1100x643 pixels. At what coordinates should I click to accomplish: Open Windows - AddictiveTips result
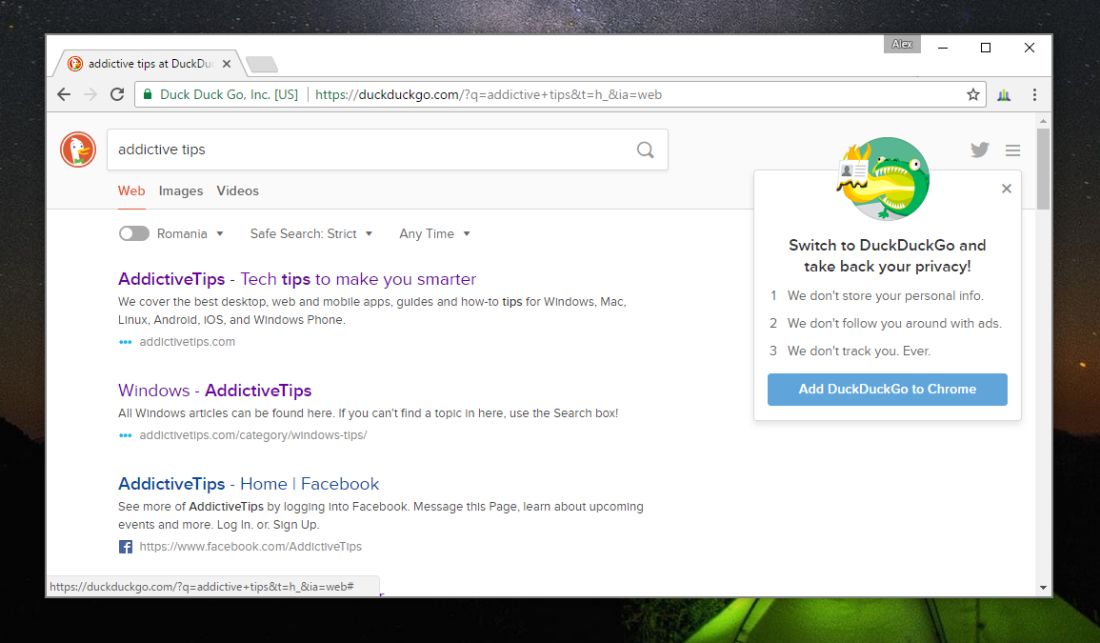215,391
